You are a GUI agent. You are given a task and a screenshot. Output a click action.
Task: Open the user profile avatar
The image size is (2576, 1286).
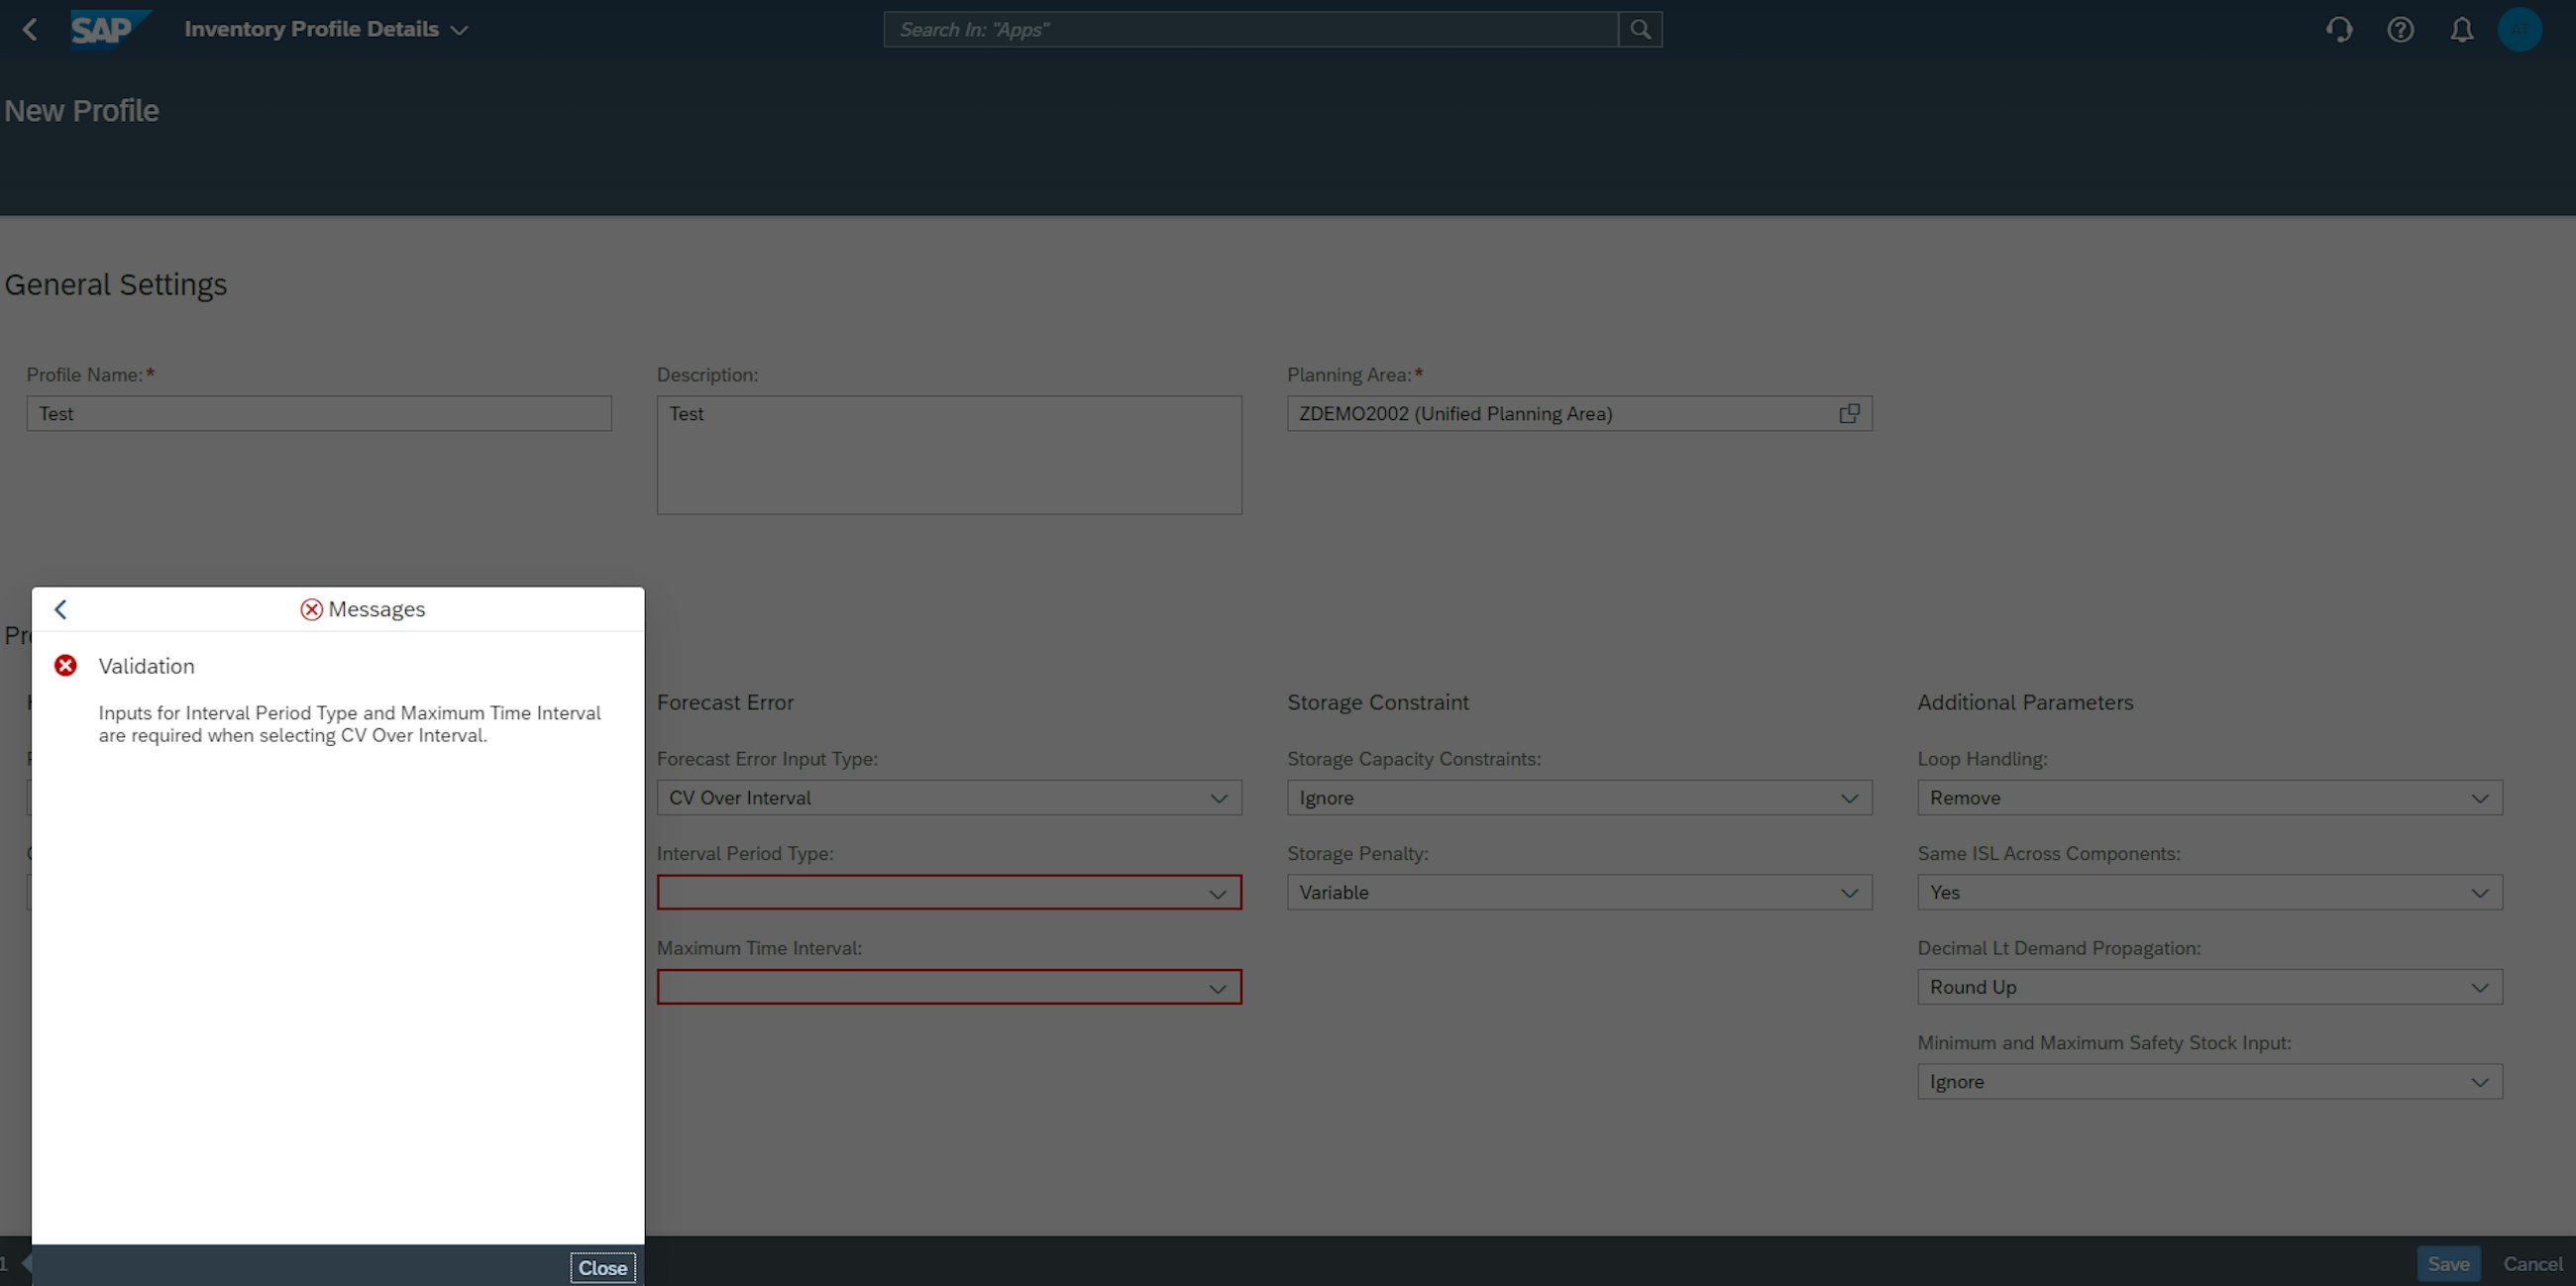pyautogui.click(x=2519, y=30)
